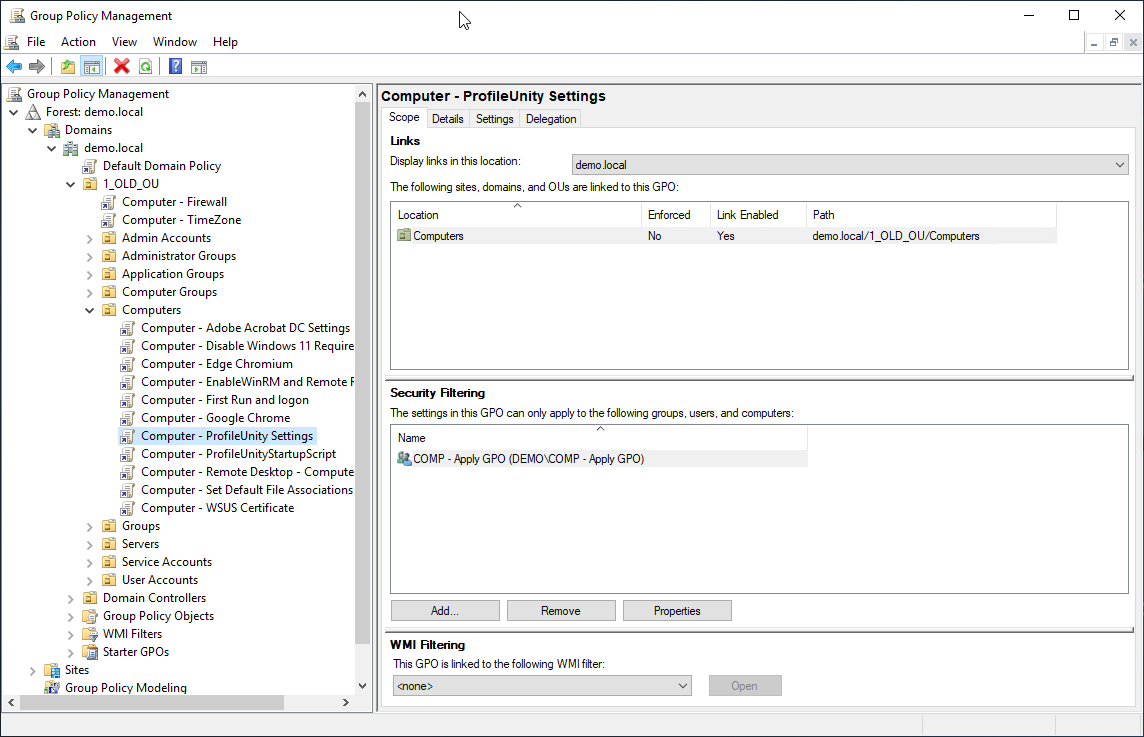Sort links by Enforced column header
Screen dimensions: 1144x737
676,215
